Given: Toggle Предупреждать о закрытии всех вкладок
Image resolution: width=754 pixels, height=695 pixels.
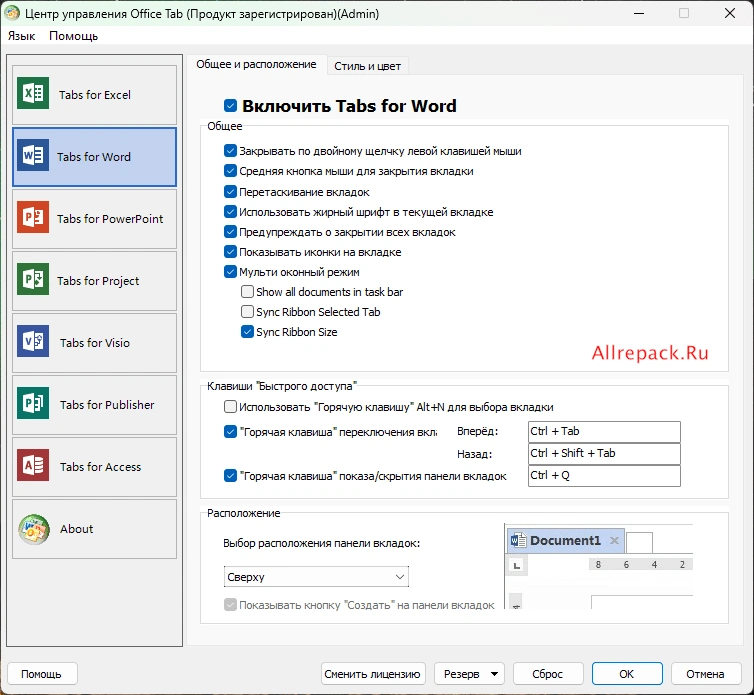Looking at the screenshot, I should click(x=230, y=232).
